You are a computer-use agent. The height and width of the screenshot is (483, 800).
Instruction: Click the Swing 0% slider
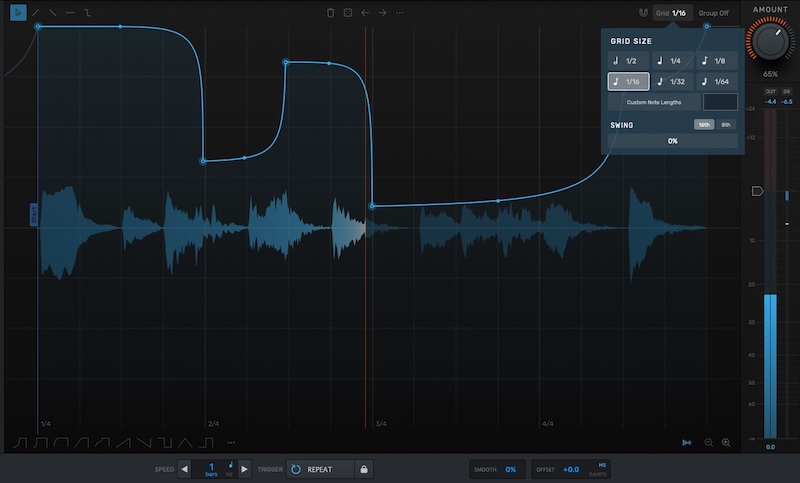click(672, 141)
